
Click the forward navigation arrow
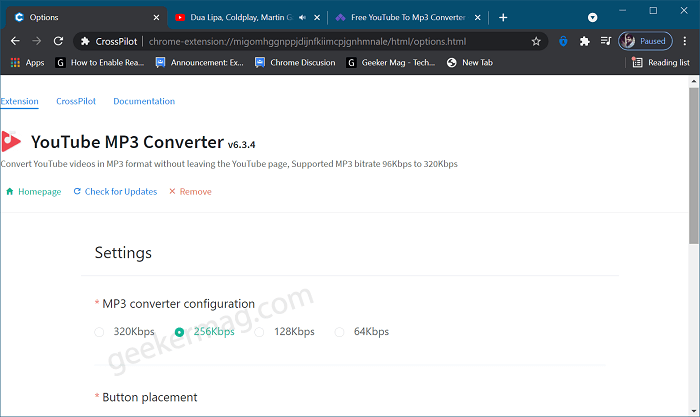pos(37,41)
